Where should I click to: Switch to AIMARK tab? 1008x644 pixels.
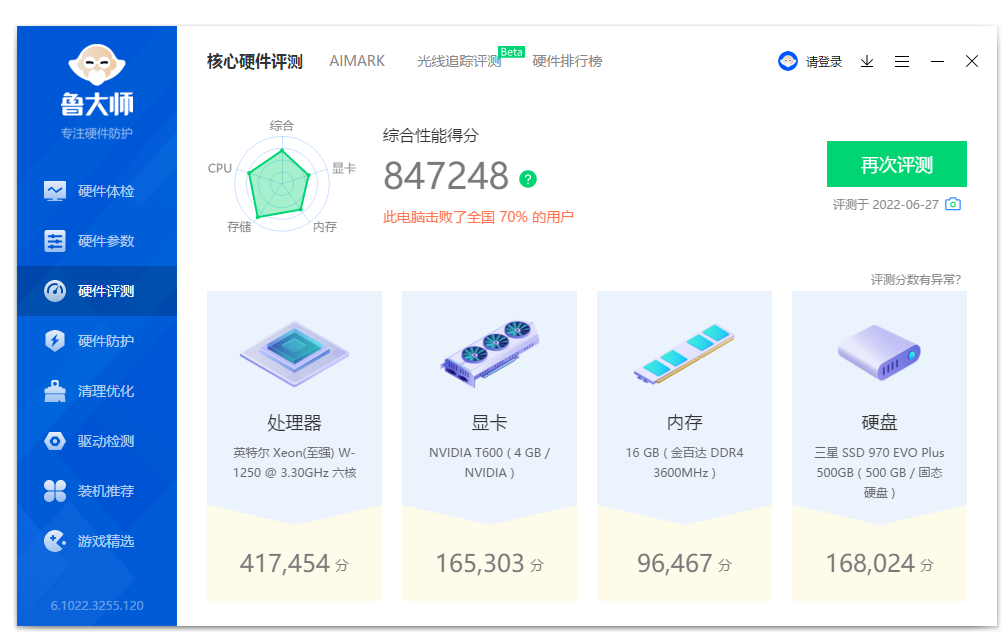pos(357,61)
